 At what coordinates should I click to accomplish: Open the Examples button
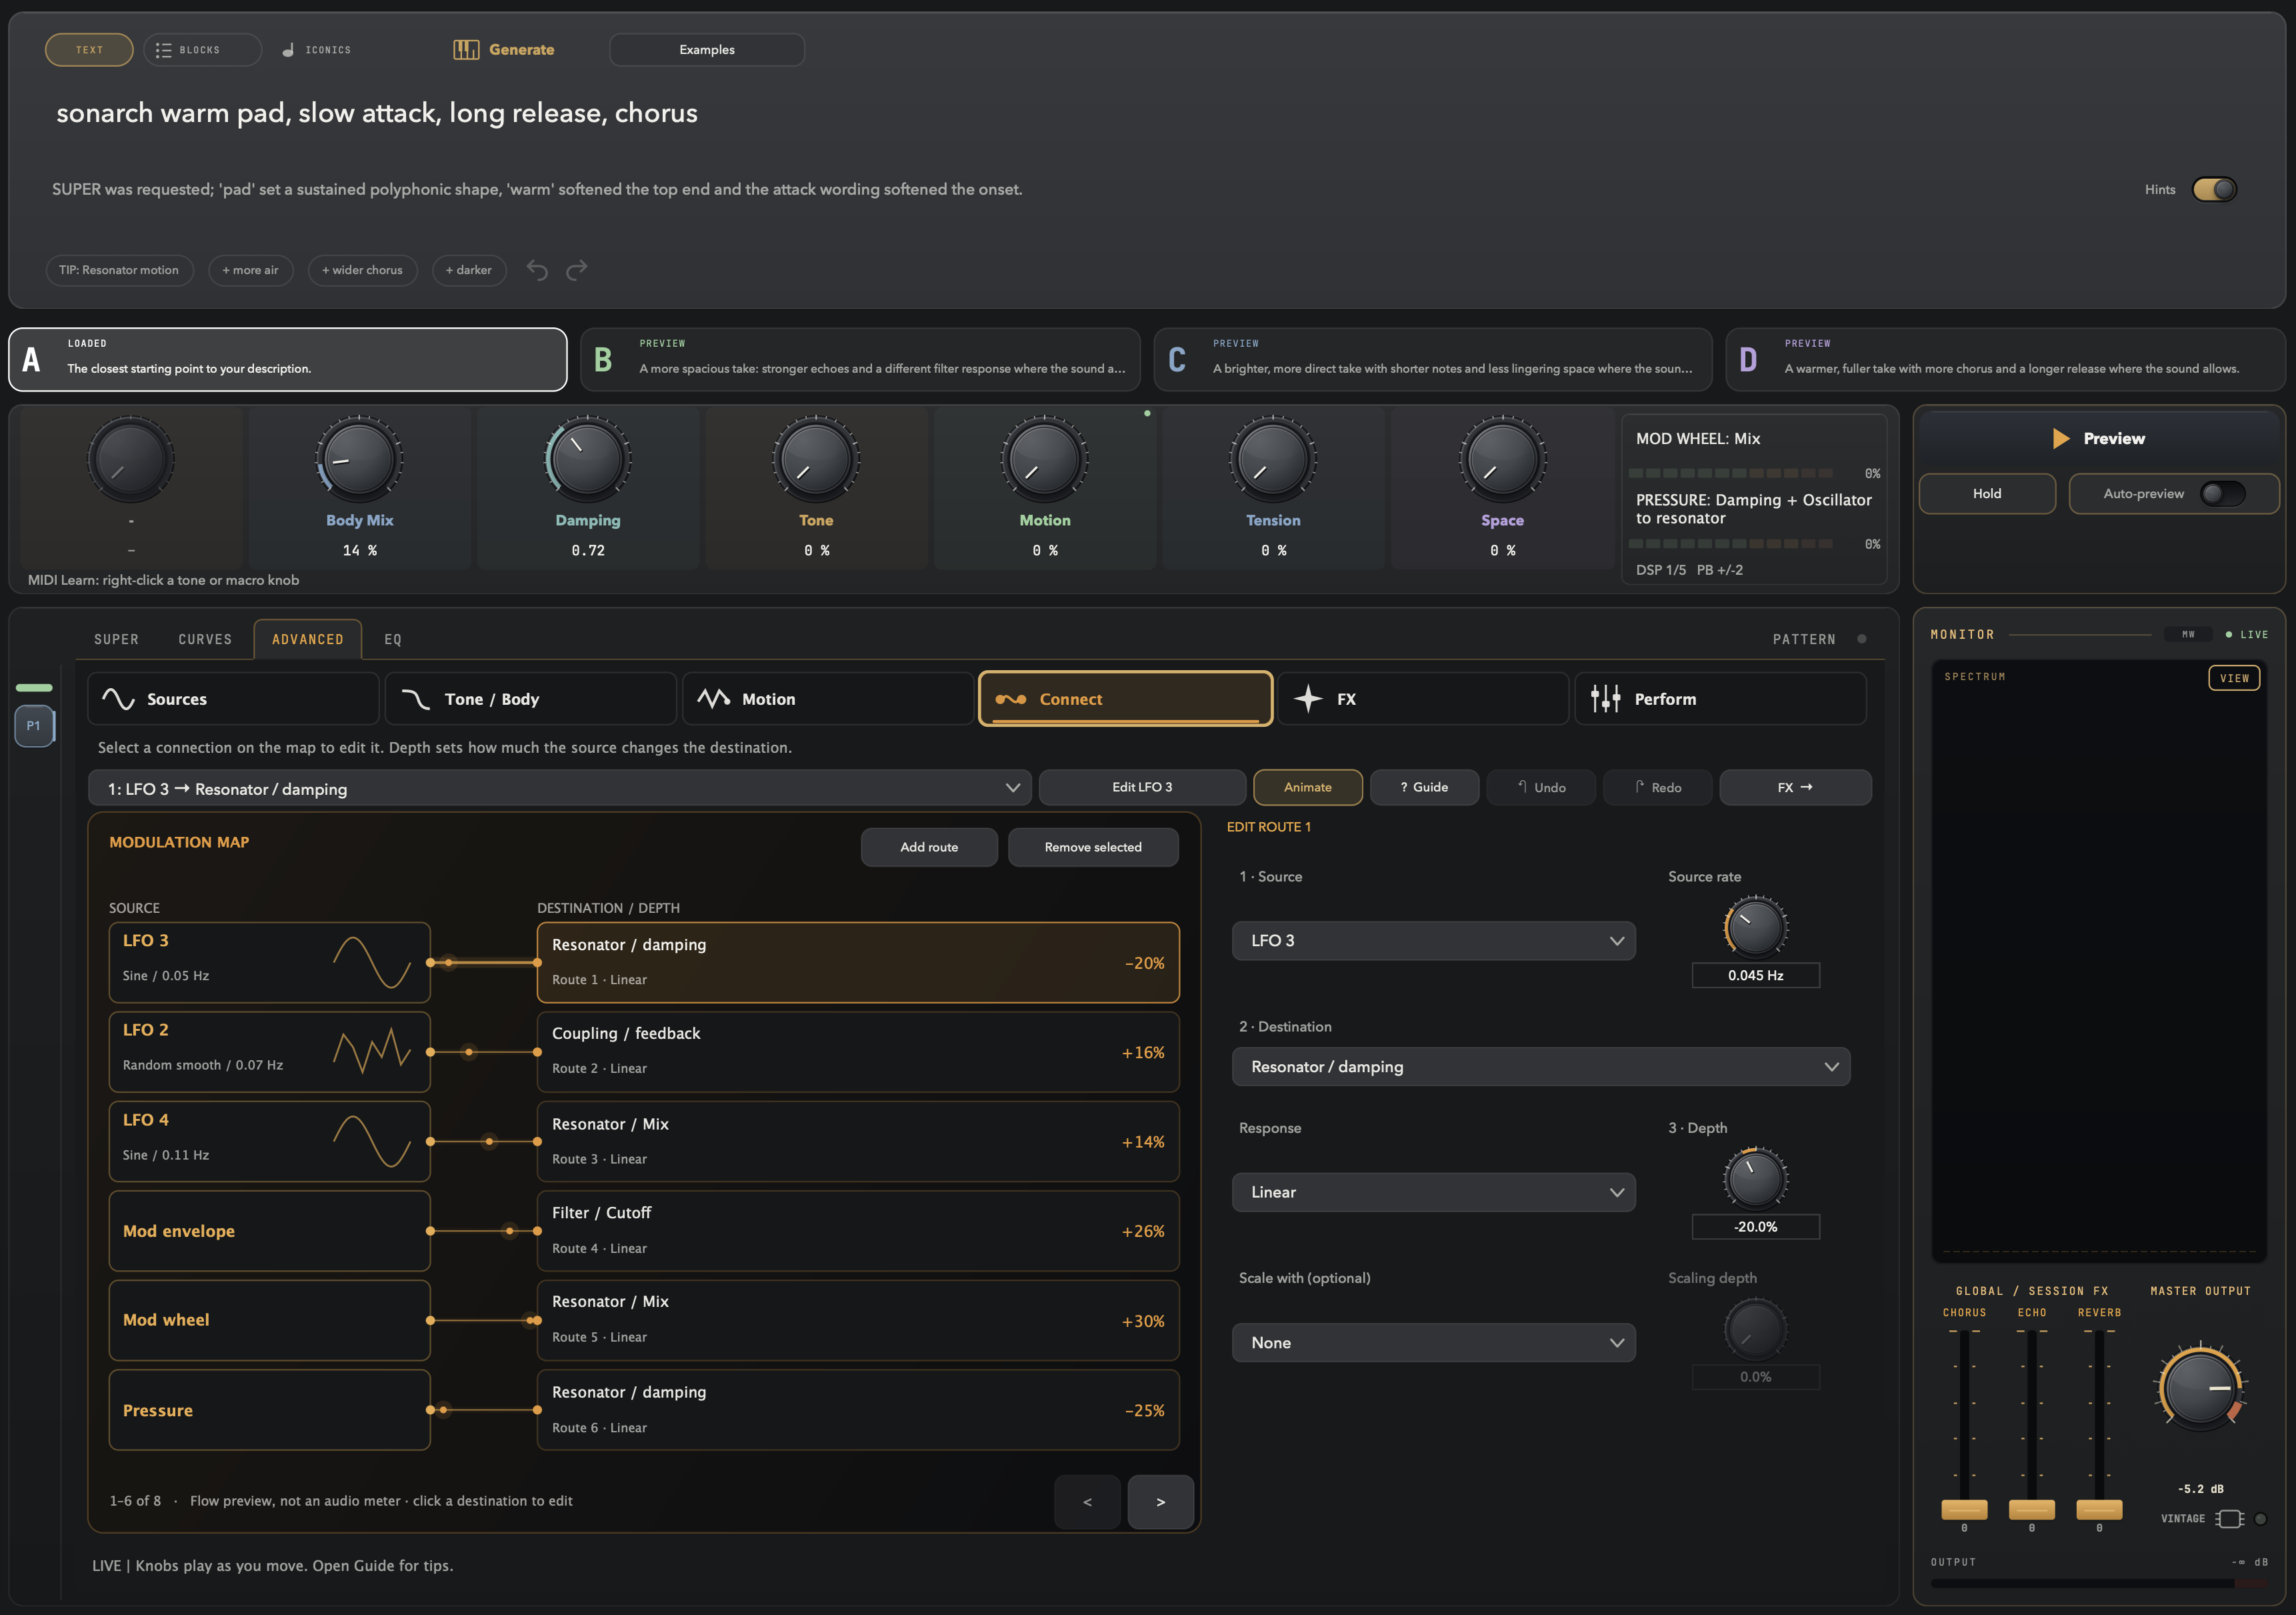click(707, 50)
